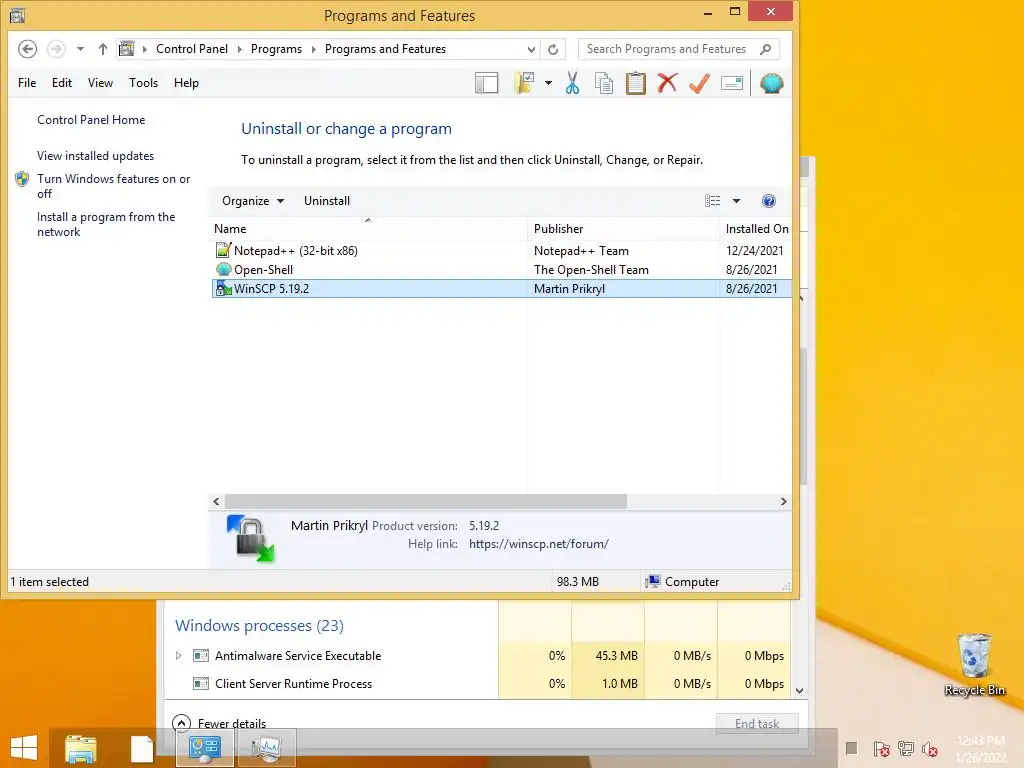
Task: Open the View menu
Action: (x=101, y=83)
